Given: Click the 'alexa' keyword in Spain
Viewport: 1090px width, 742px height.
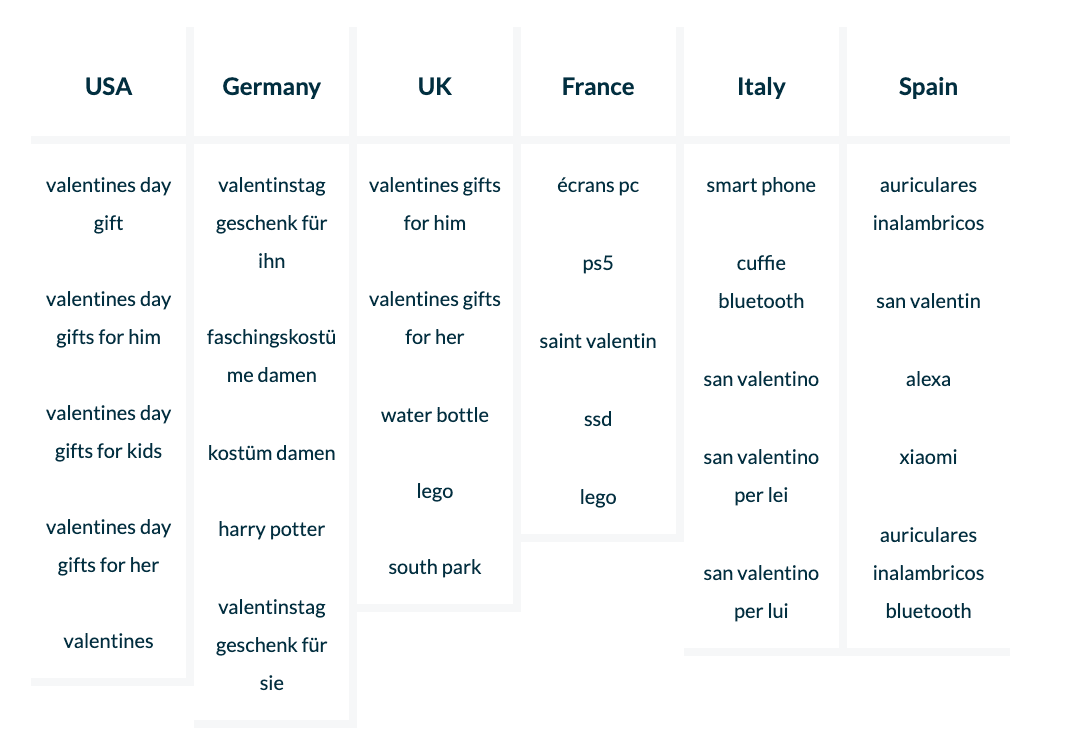Looking at the screenshot, I should pos(928,379).
